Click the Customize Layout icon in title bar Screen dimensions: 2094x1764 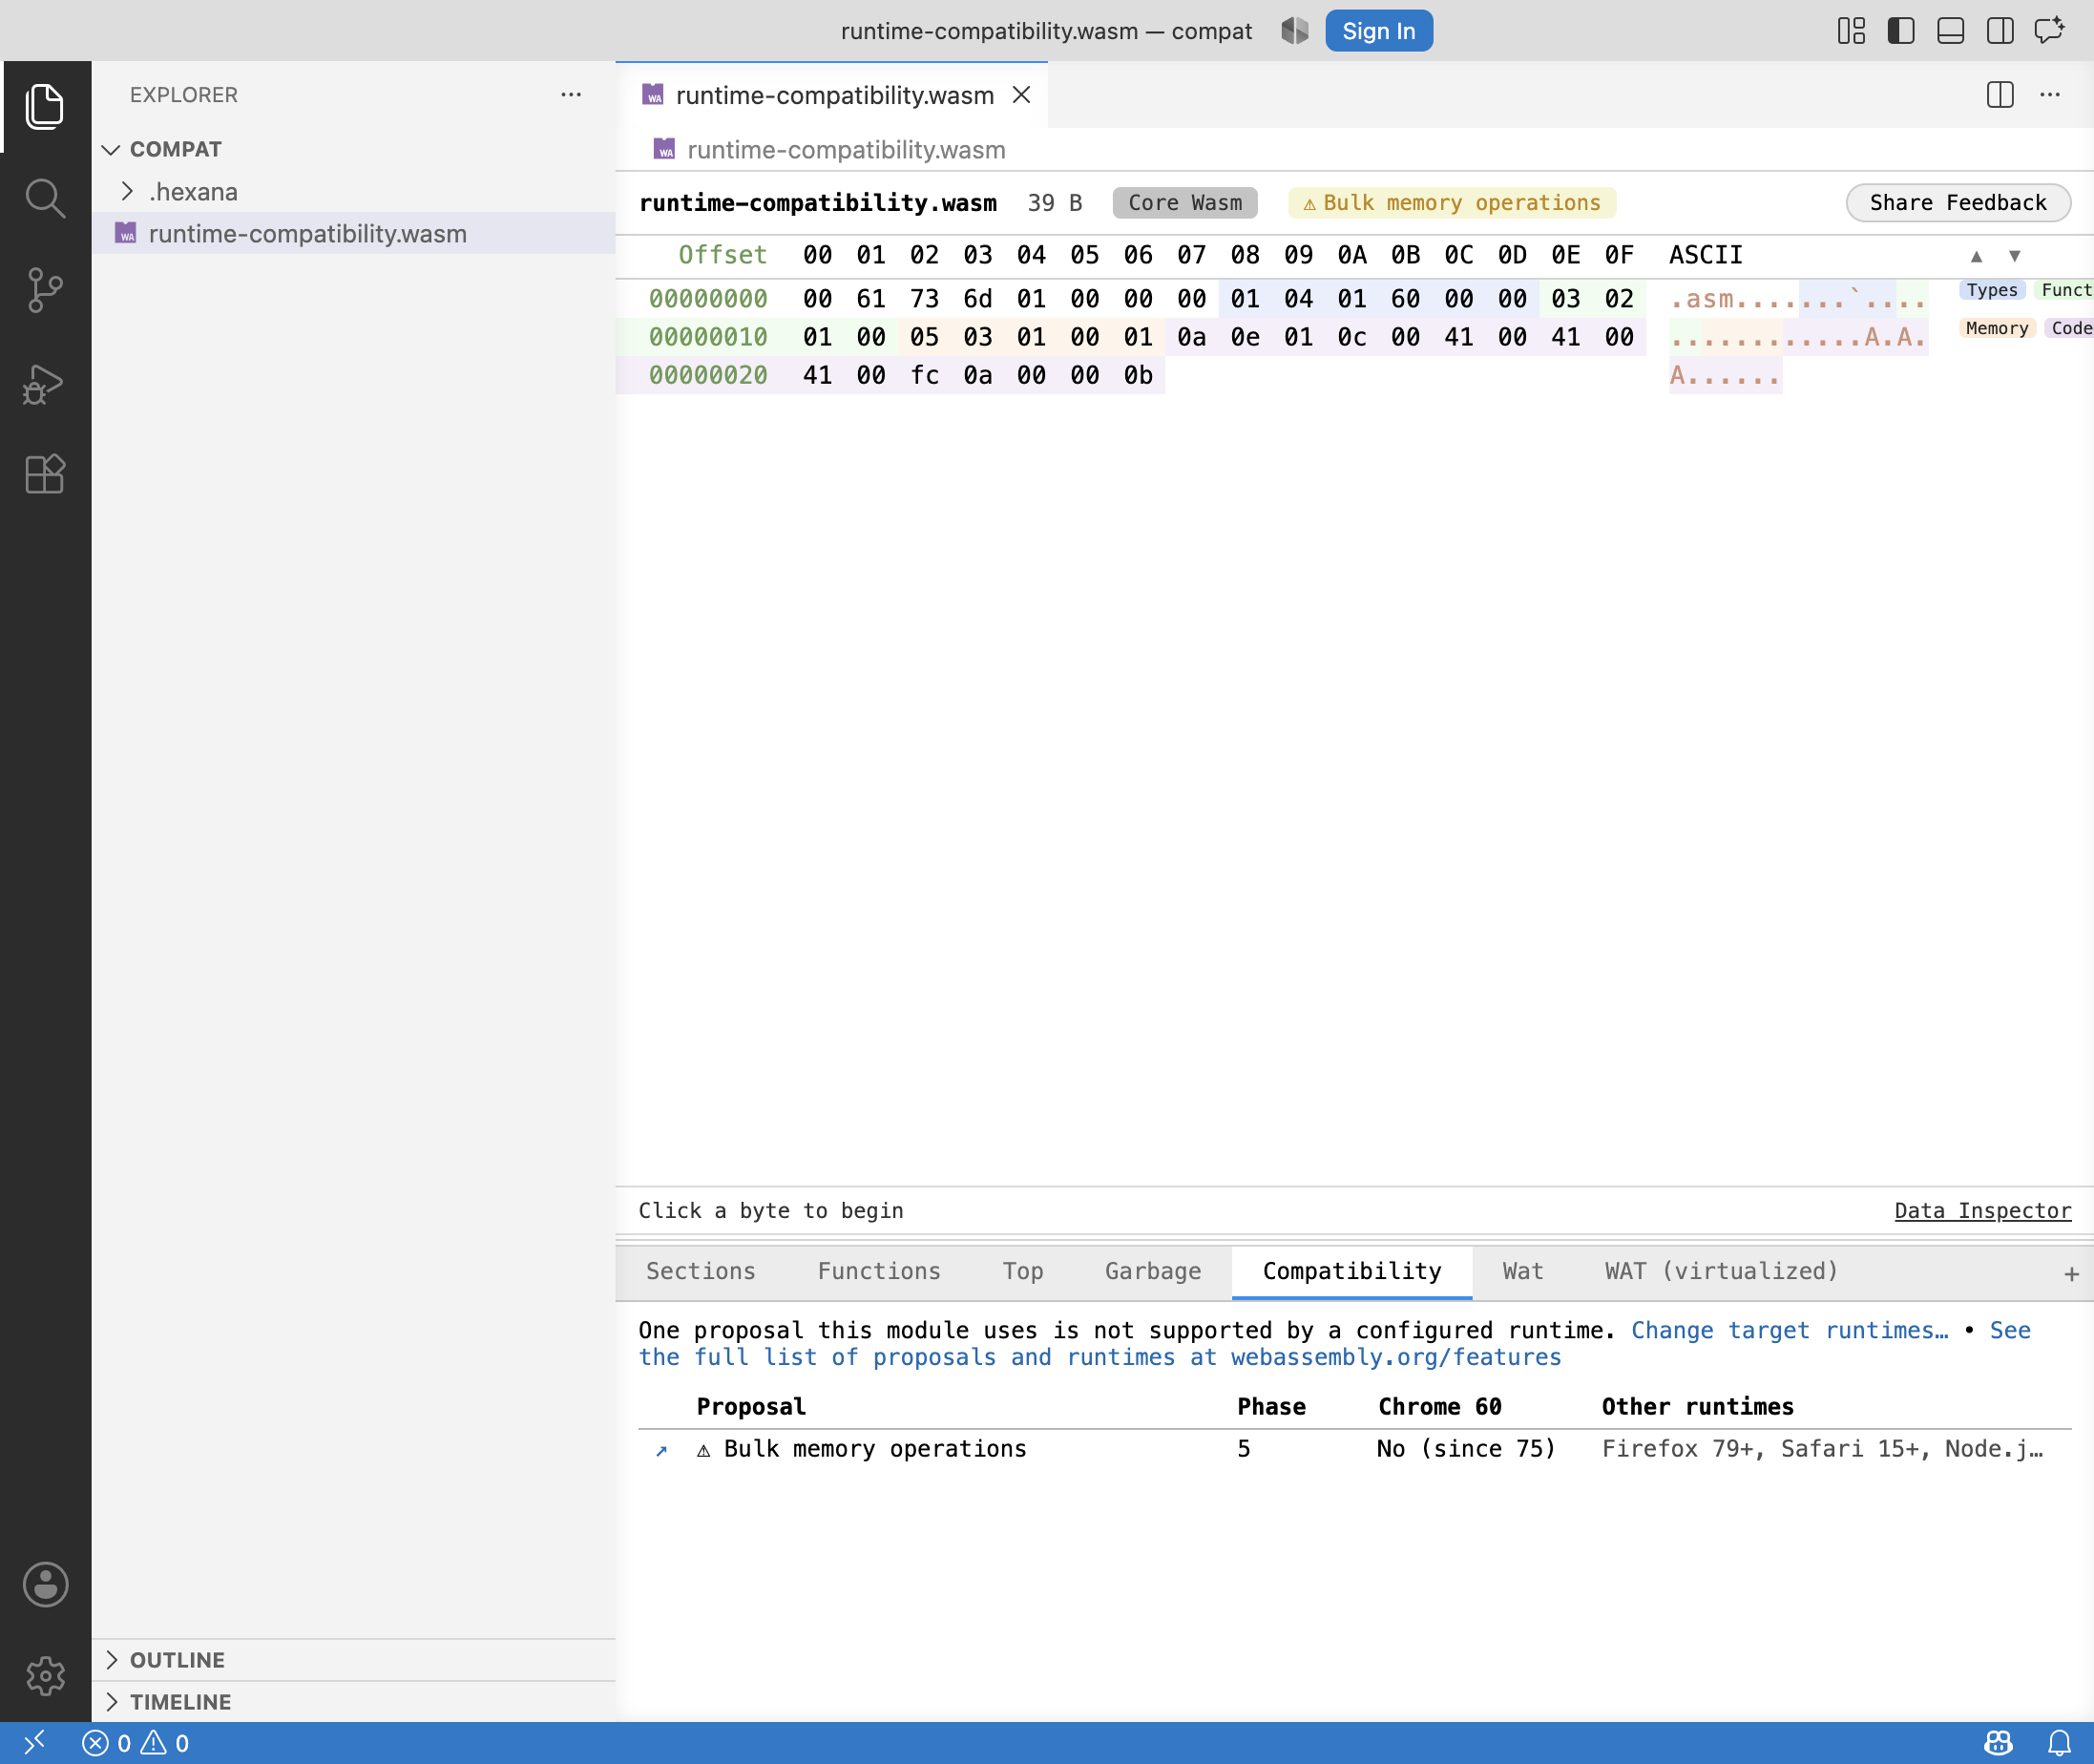point(1851,31)
